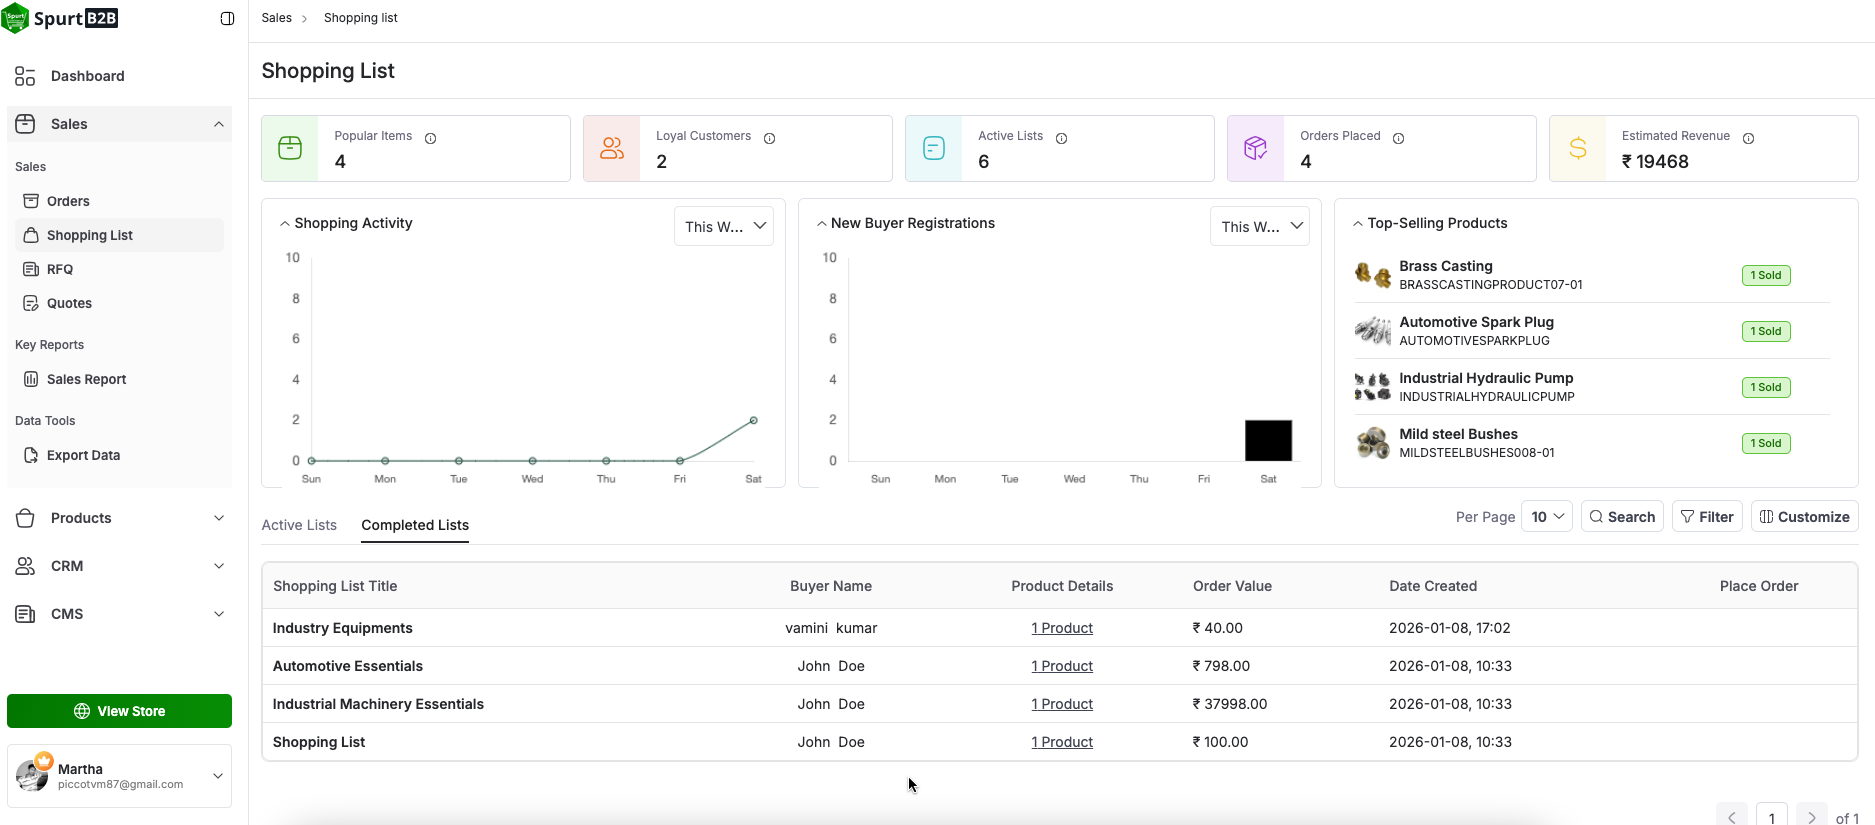Open RFQ in the Sales menu
The width and height of the screenshot is (1875, 825).
point(60,269)
